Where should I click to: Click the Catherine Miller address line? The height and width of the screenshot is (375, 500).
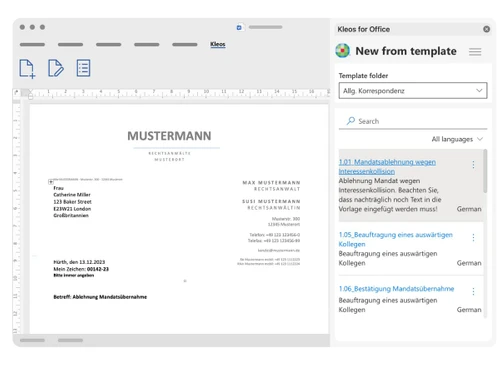[72, 195]
